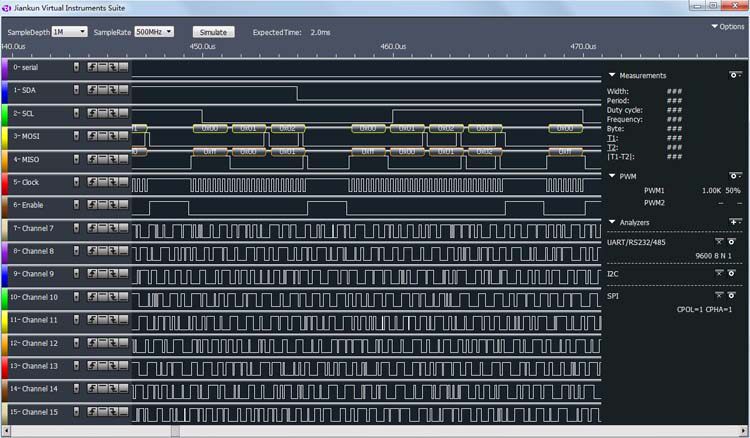
Task: Set rising edge trigger on serial channel
Action: [92, 67]
